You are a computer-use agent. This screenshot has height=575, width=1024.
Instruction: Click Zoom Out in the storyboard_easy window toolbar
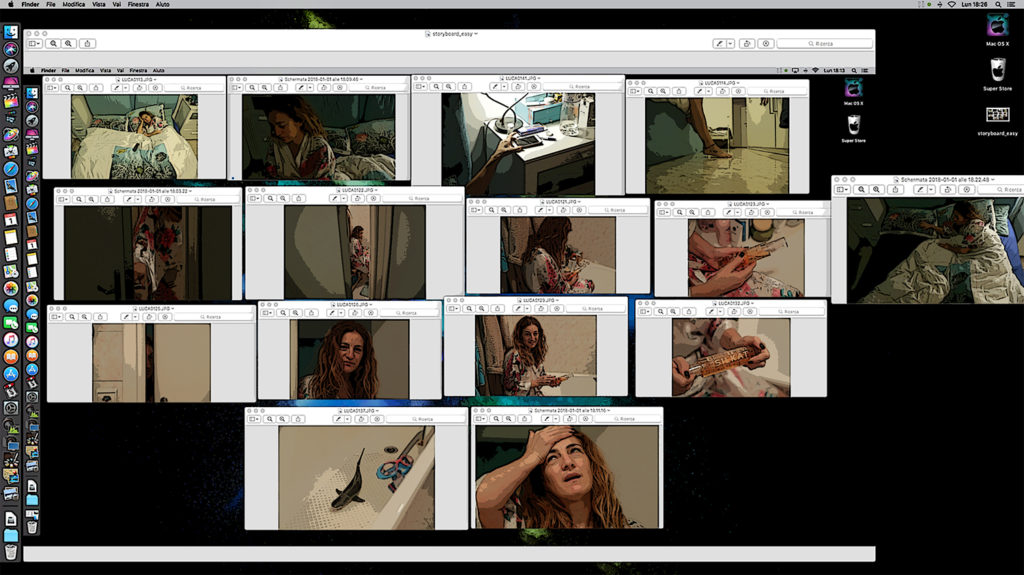pyautogui.click(x=53, y=44)
